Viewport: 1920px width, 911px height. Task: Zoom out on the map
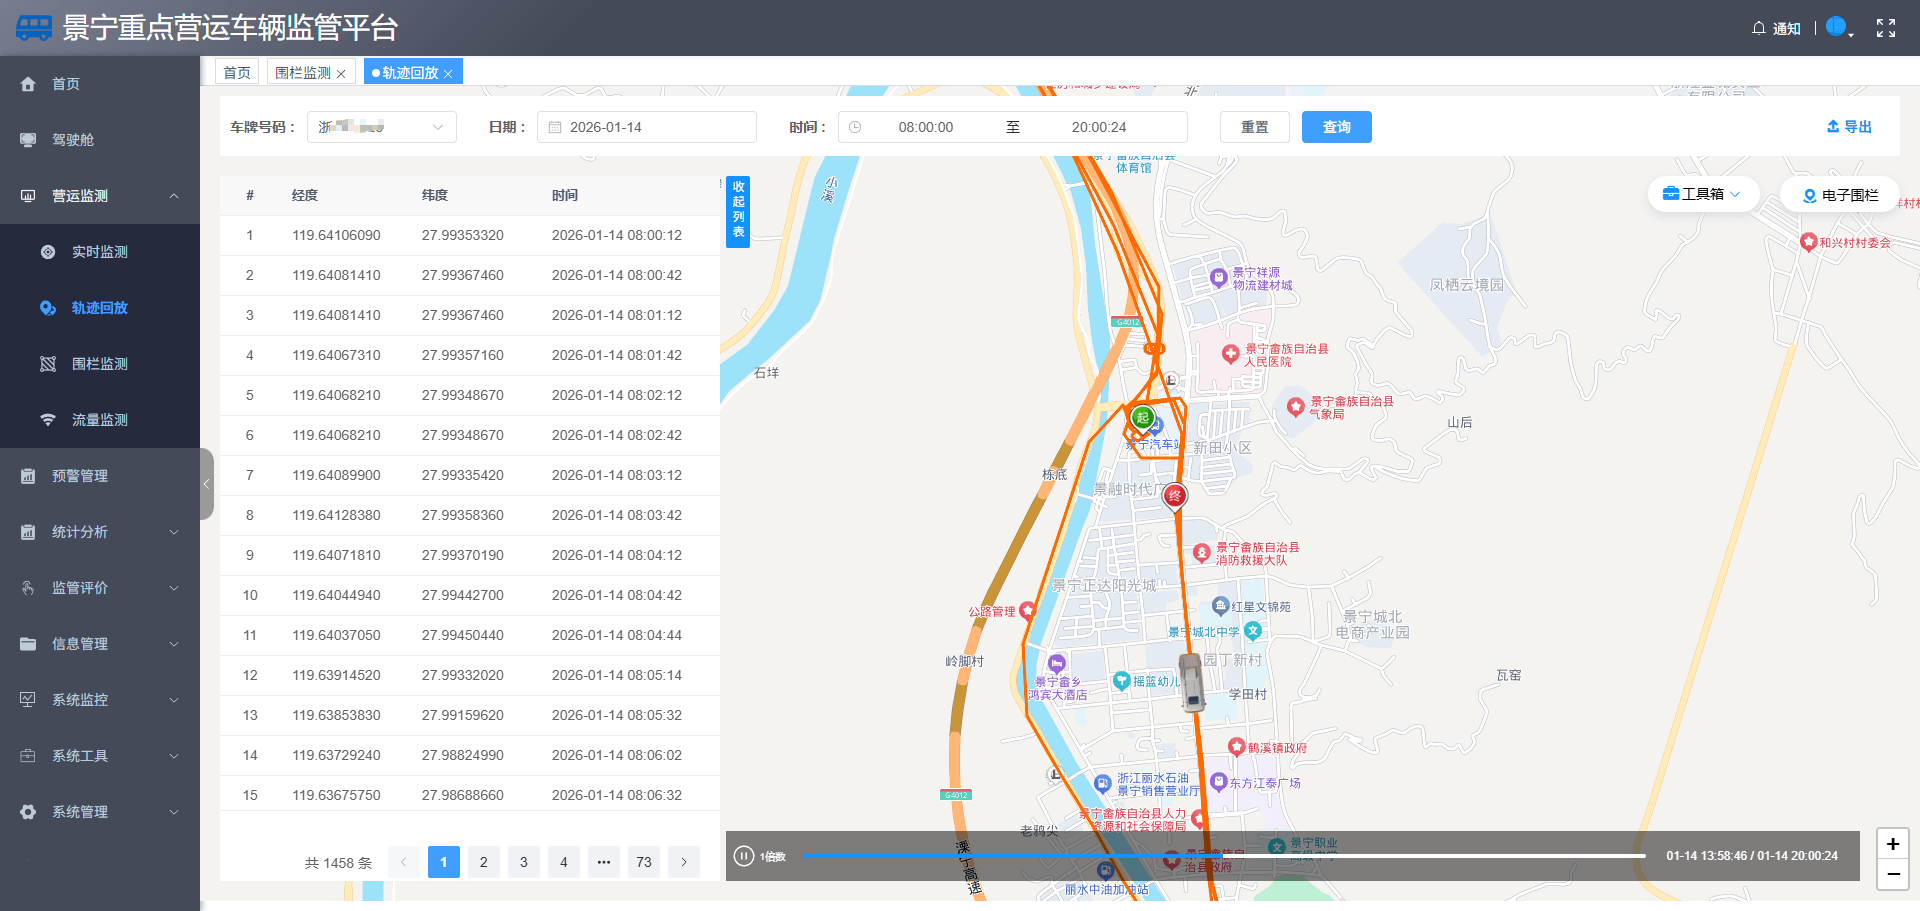(1892, 874)
